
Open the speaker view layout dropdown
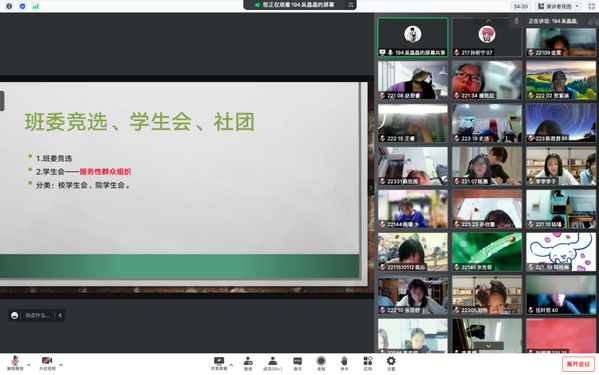coord(559,6)
